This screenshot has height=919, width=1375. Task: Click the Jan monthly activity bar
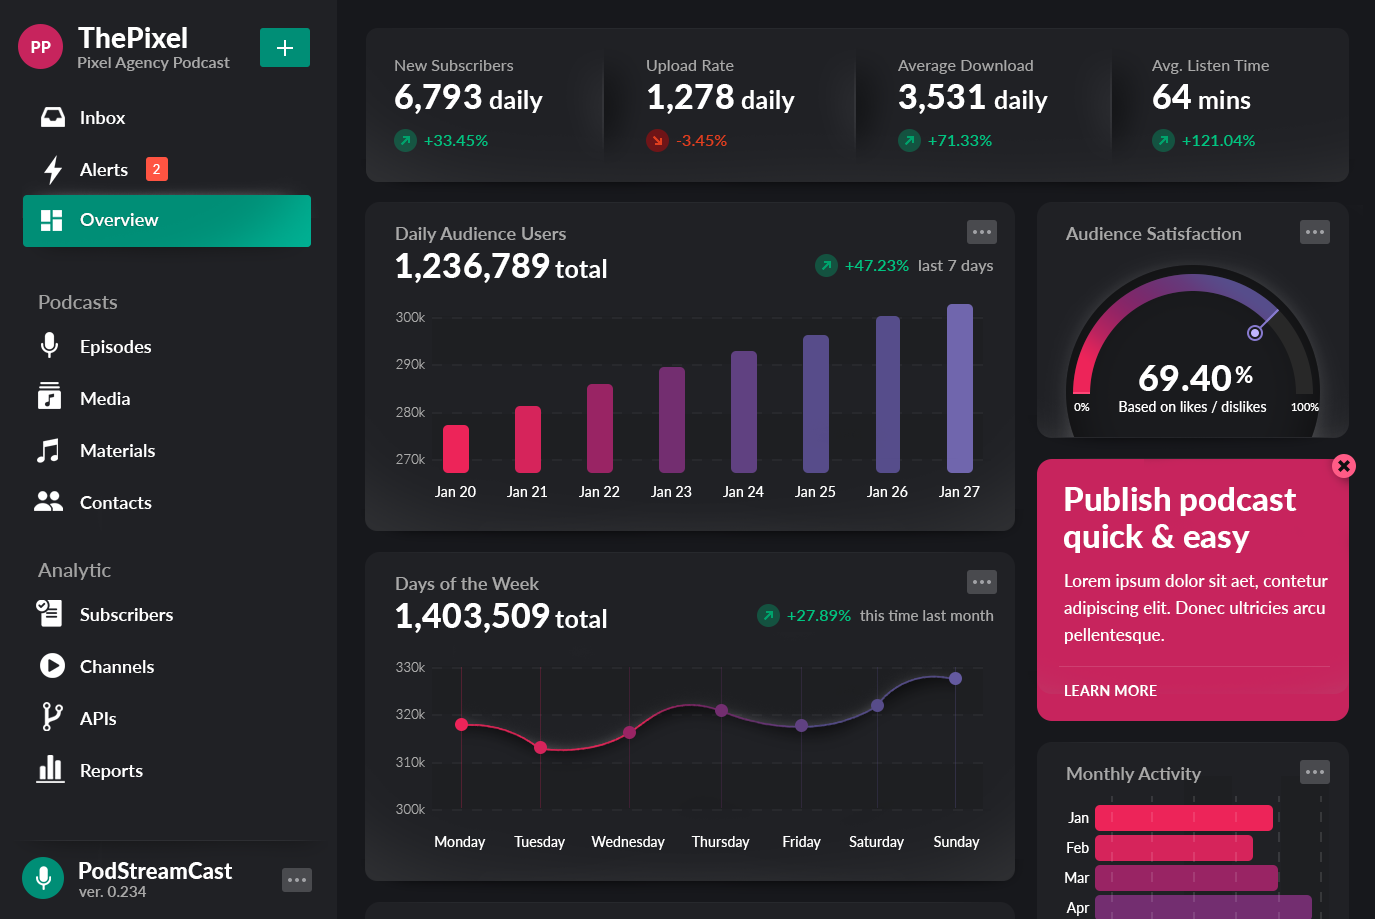click(x=1184, y=818)
